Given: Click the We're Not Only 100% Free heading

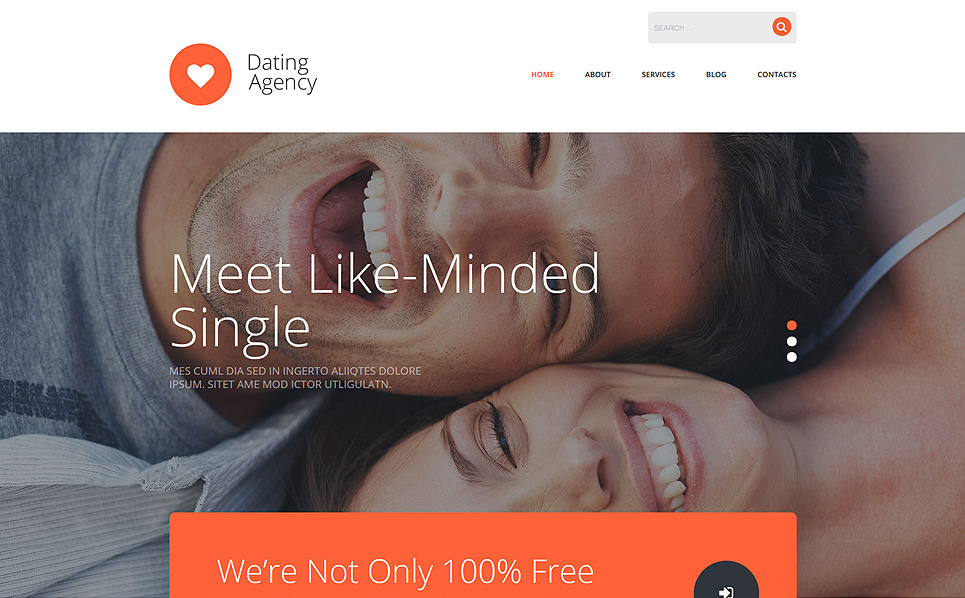Looking at the screenshot, I should click(405, 572).
